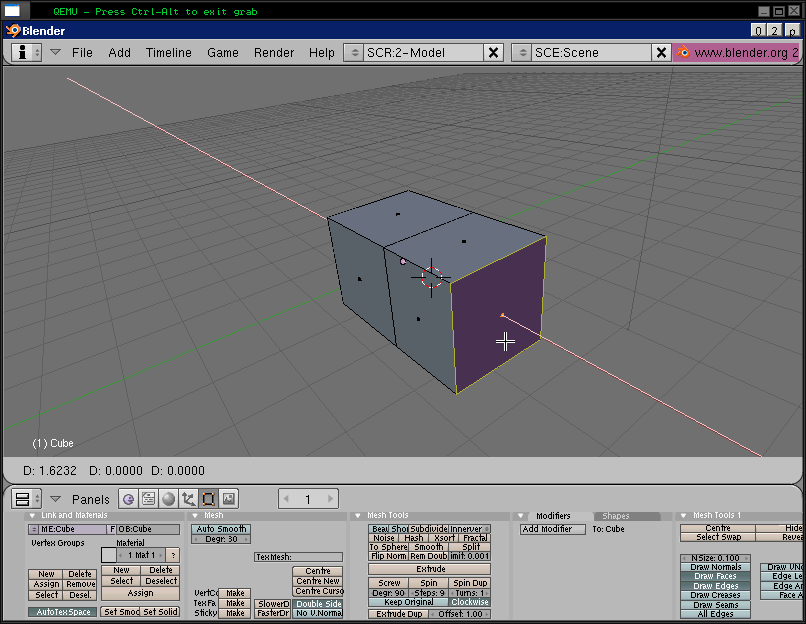Collapse the Link and Materials panel
This screenshot has height=624, width=806.
(x=32, y=516)
